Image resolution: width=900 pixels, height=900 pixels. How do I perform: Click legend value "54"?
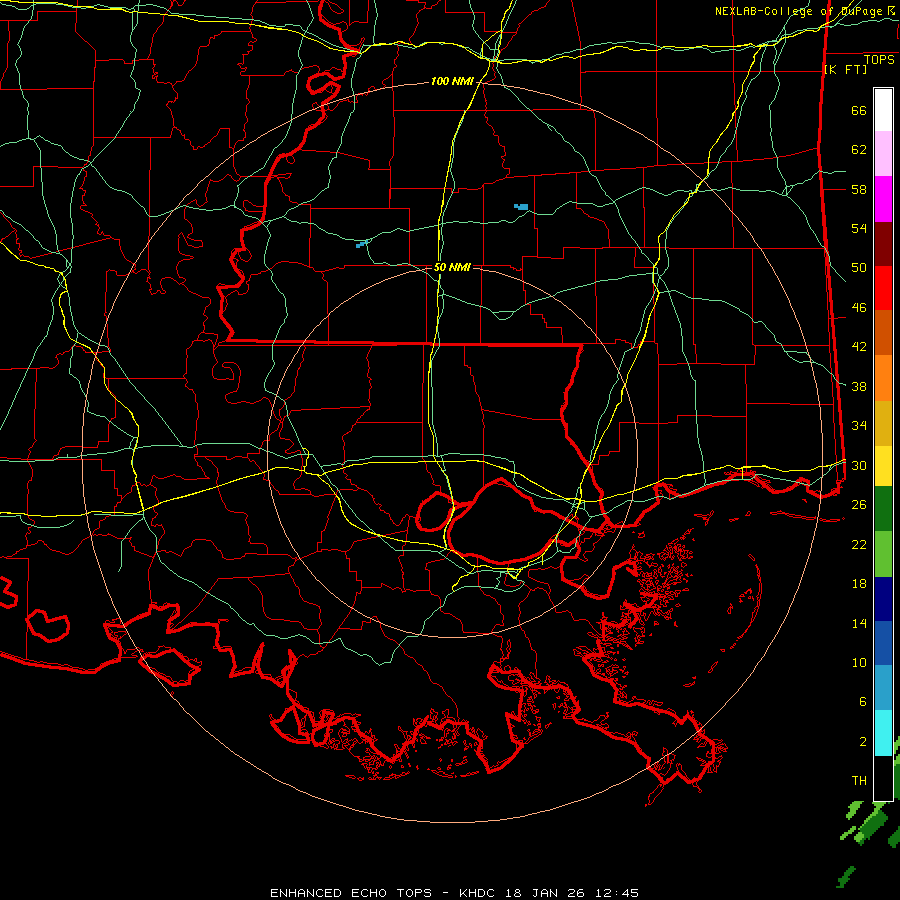[x=859, y=228]
